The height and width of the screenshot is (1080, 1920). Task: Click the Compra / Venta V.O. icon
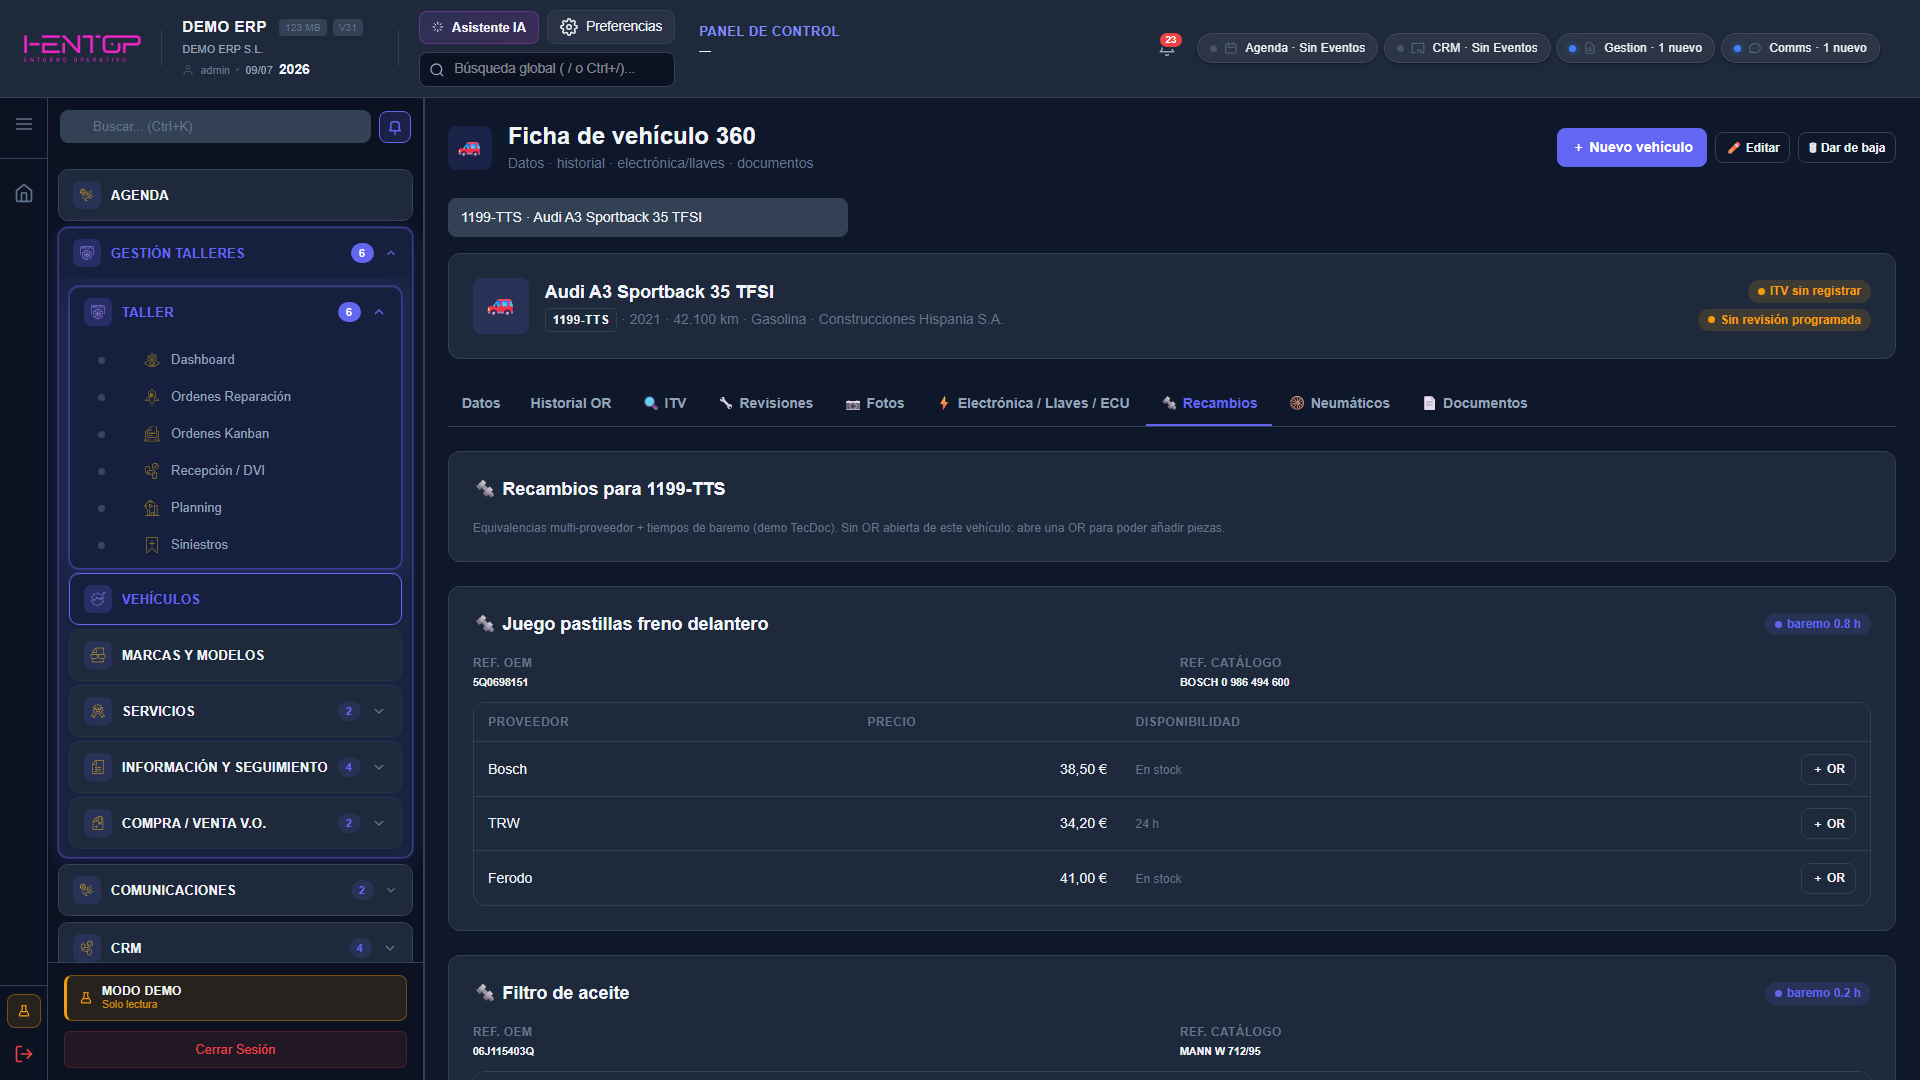point(98,823)
